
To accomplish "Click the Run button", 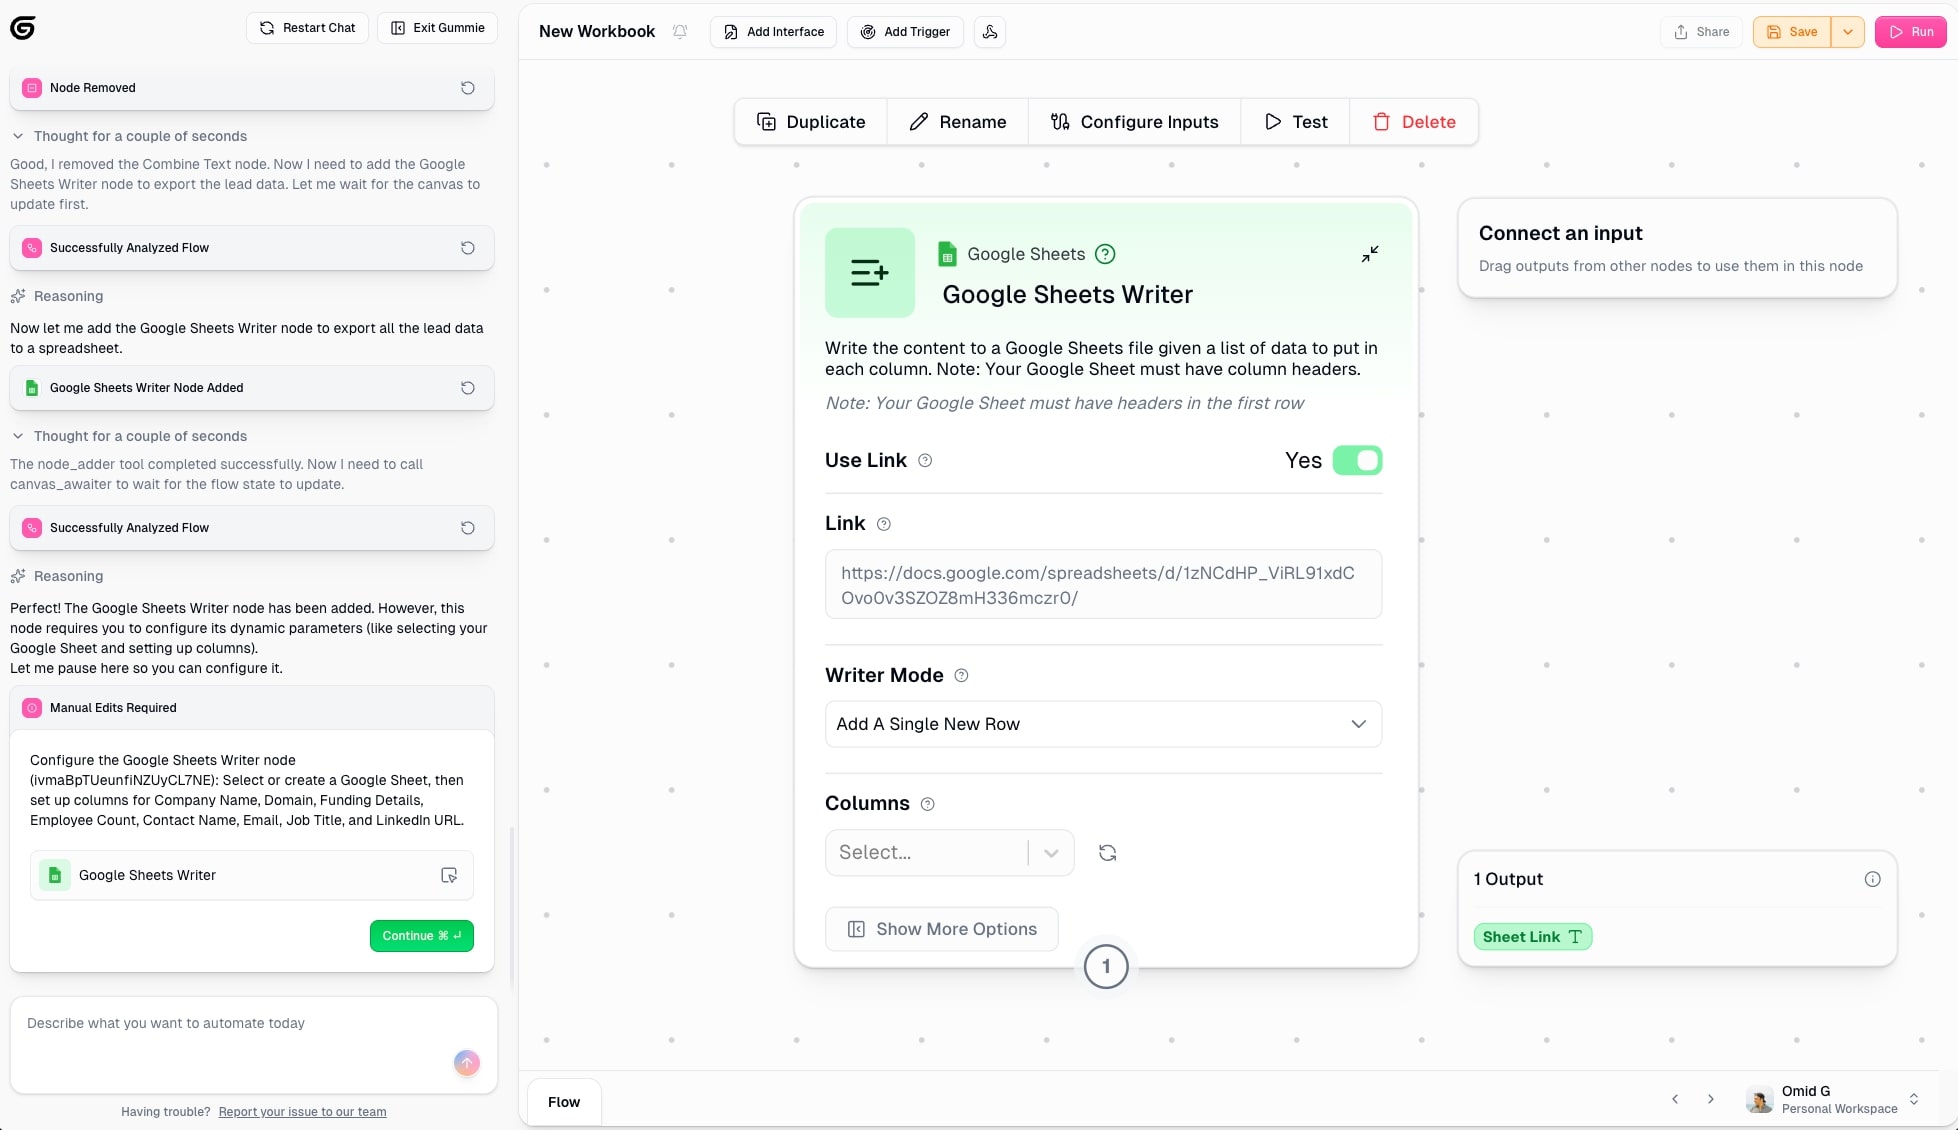I will coord(1910,31).
